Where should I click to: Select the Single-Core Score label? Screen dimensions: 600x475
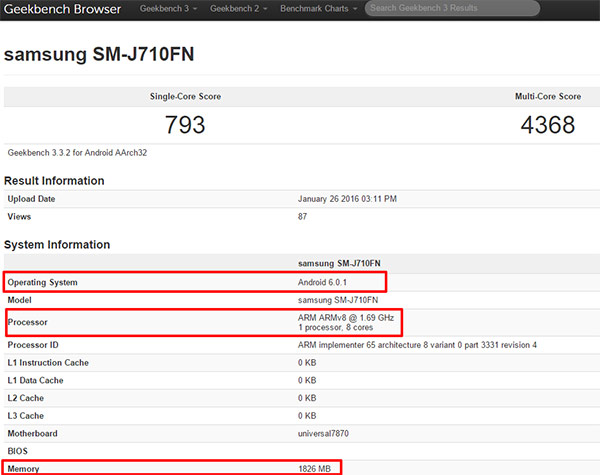point(185,96)
